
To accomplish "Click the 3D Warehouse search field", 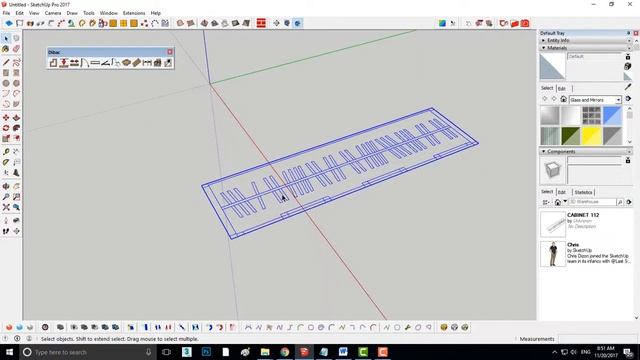I will 592,202.
